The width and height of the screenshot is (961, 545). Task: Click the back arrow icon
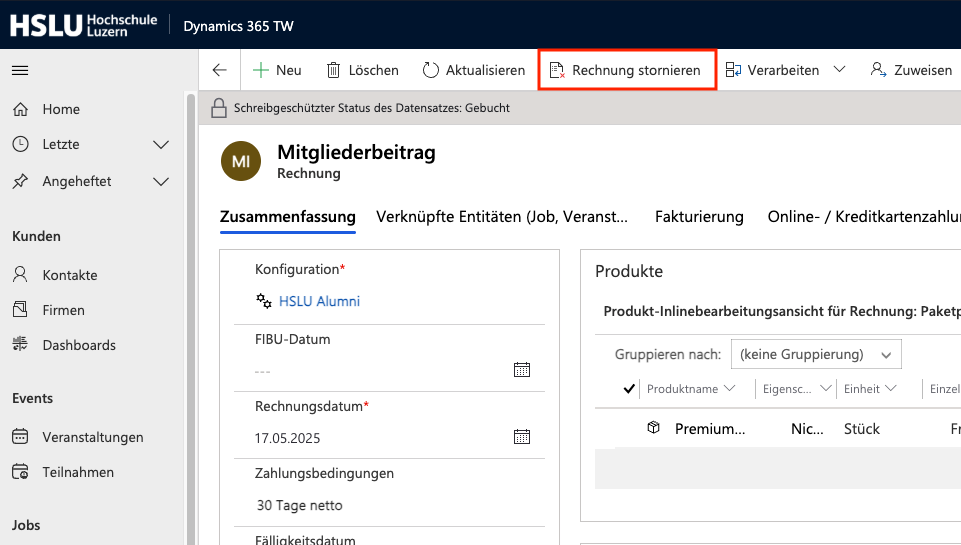click(x=220, y=70)
